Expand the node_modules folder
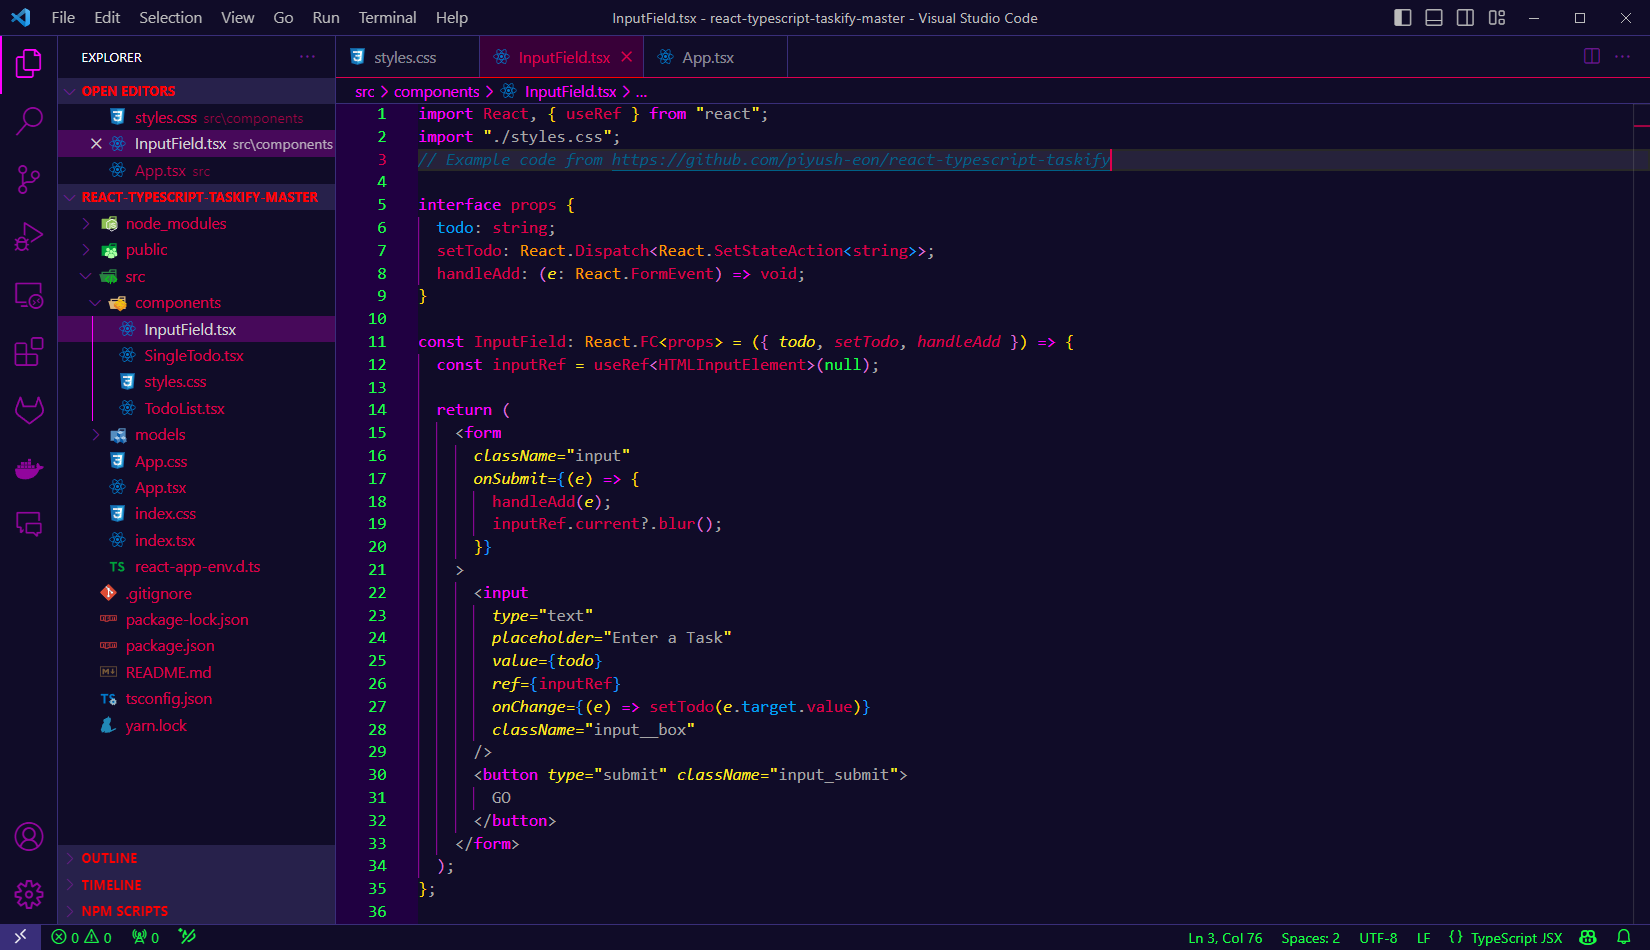Screen dimensions: 1650x950 [x=87, y=223]
